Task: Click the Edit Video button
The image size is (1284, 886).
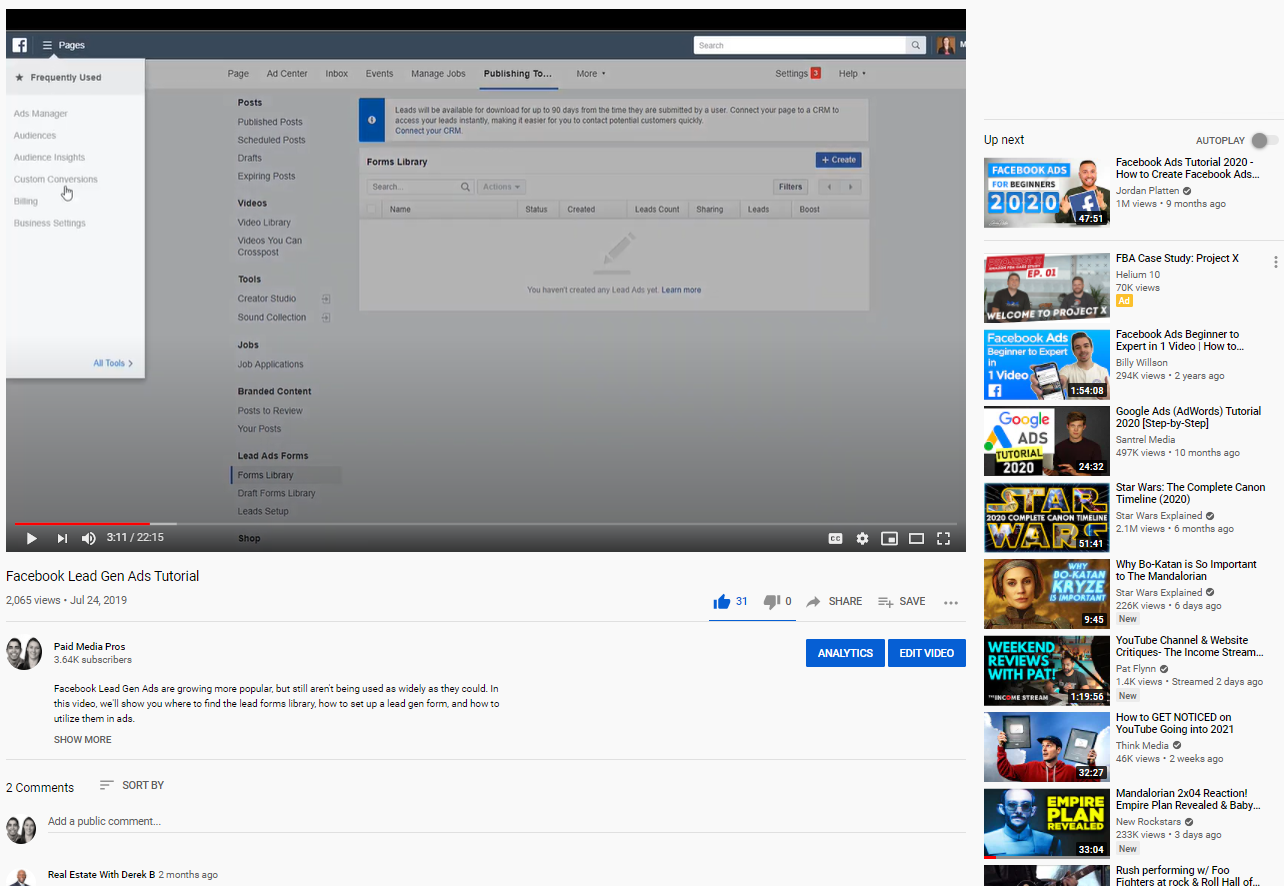Action: click(x=926, y=653)
